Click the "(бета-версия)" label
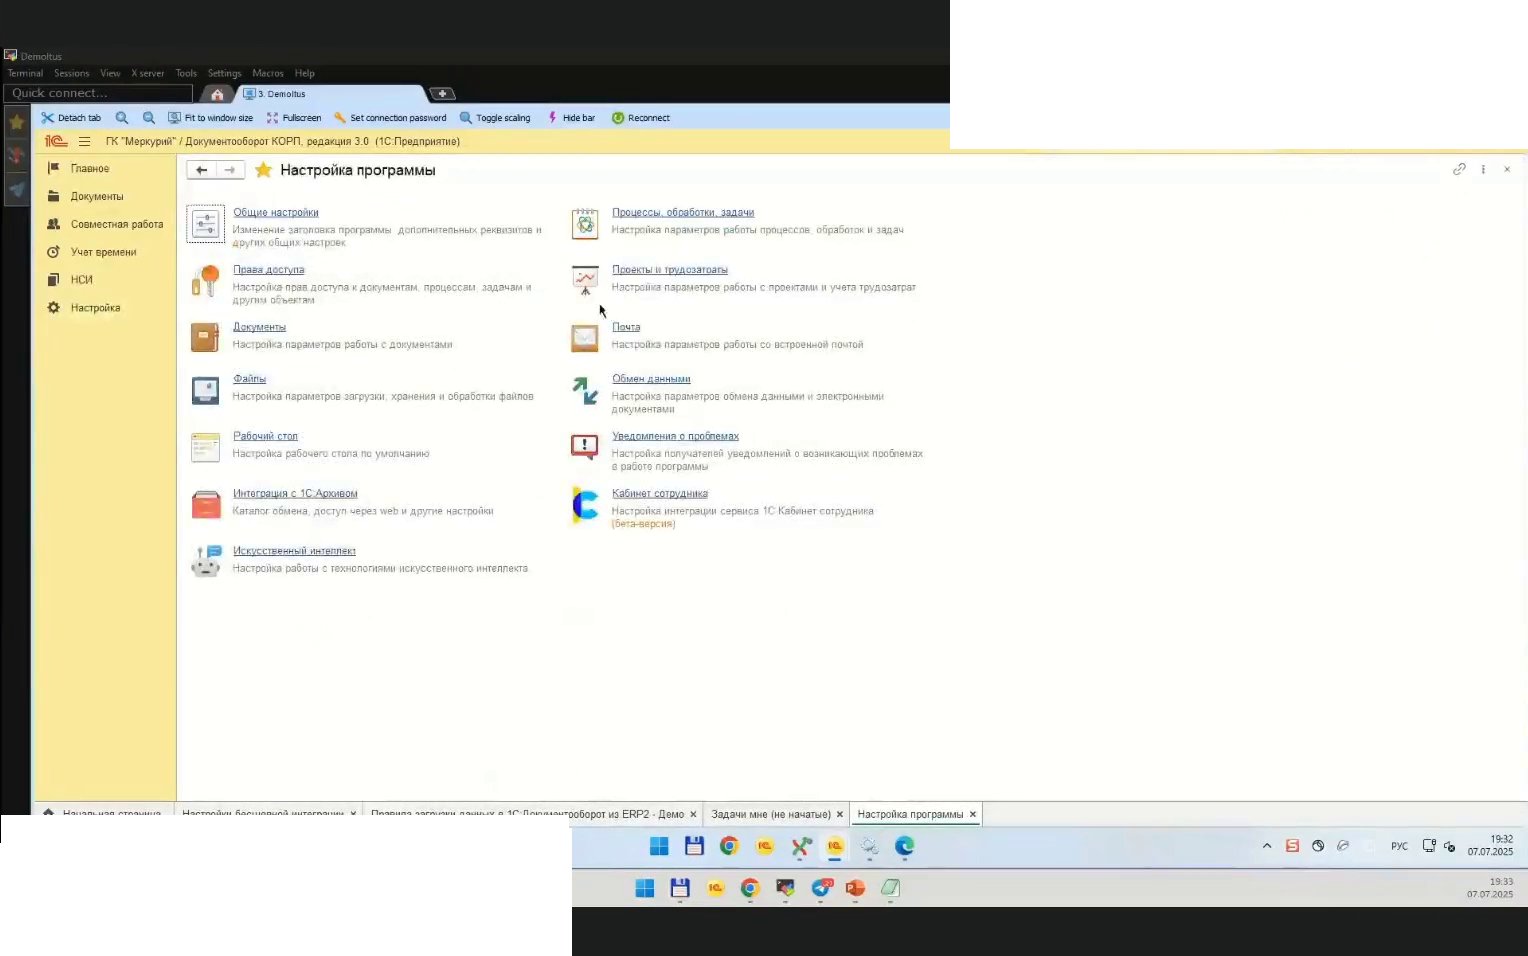 (643, 523)
